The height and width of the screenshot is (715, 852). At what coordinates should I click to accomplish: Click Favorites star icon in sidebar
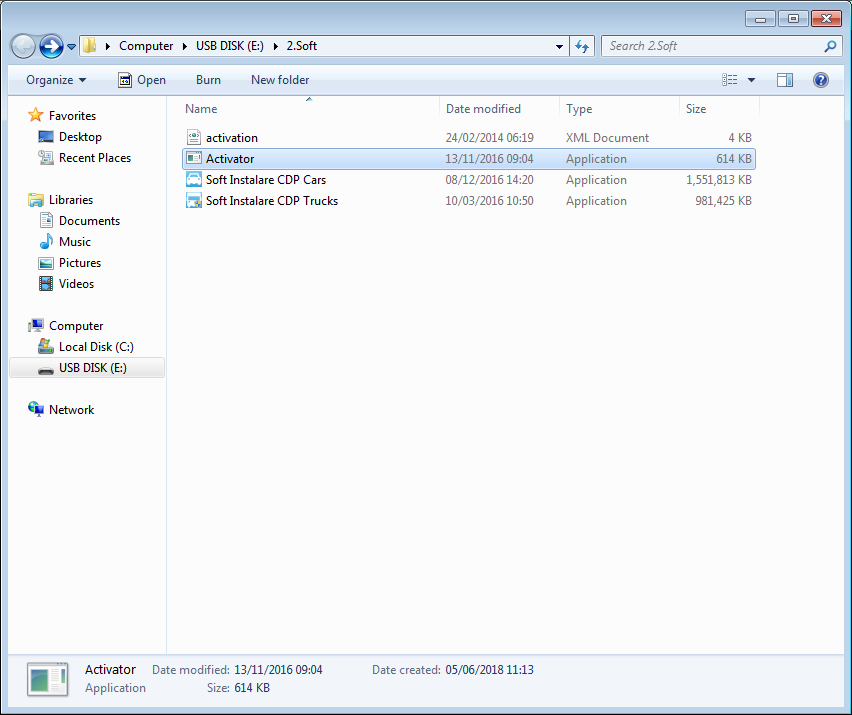pyautogui.click(x=36, y=115)
